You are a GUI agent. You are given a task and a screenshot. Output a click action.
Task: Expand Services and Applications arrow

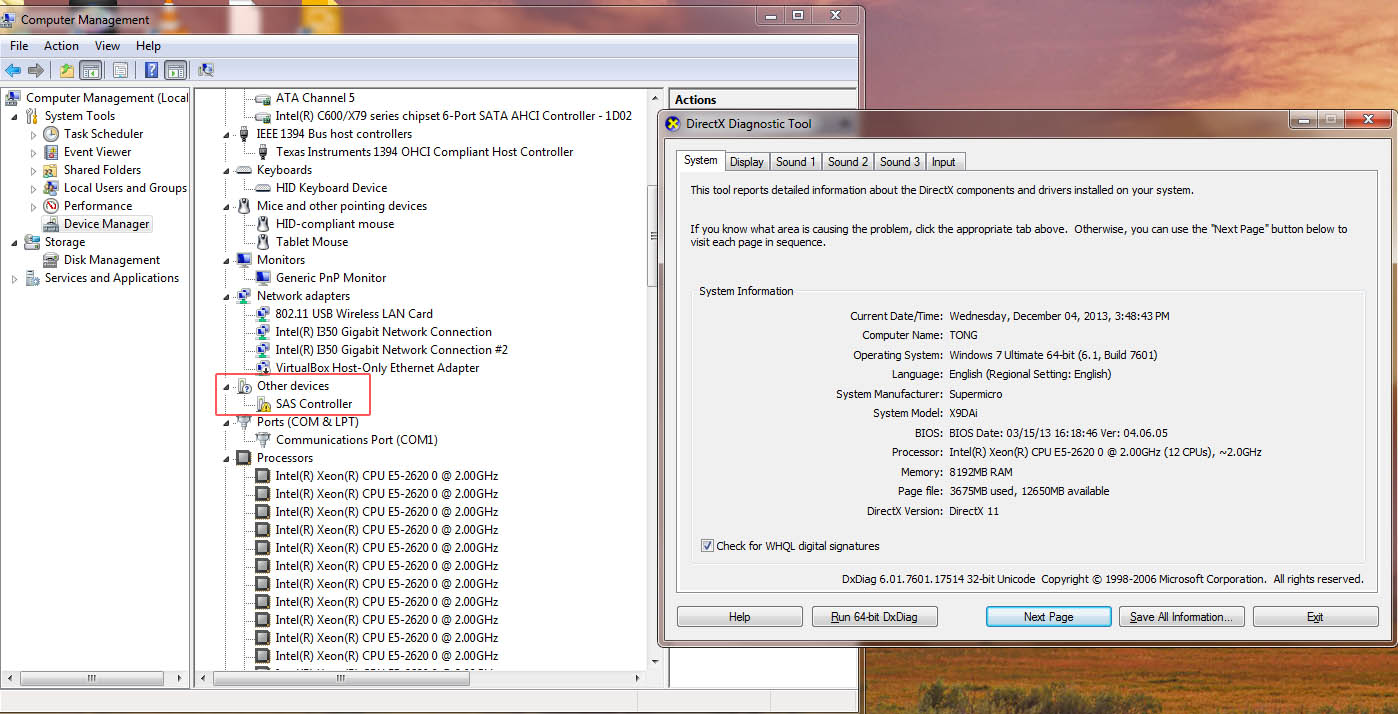click(14, 278)
